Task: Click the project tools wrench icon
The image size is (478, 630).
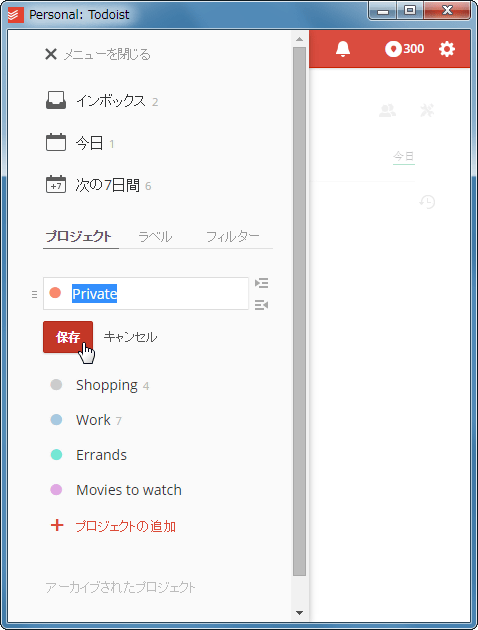Action: [x=427, y=110]
